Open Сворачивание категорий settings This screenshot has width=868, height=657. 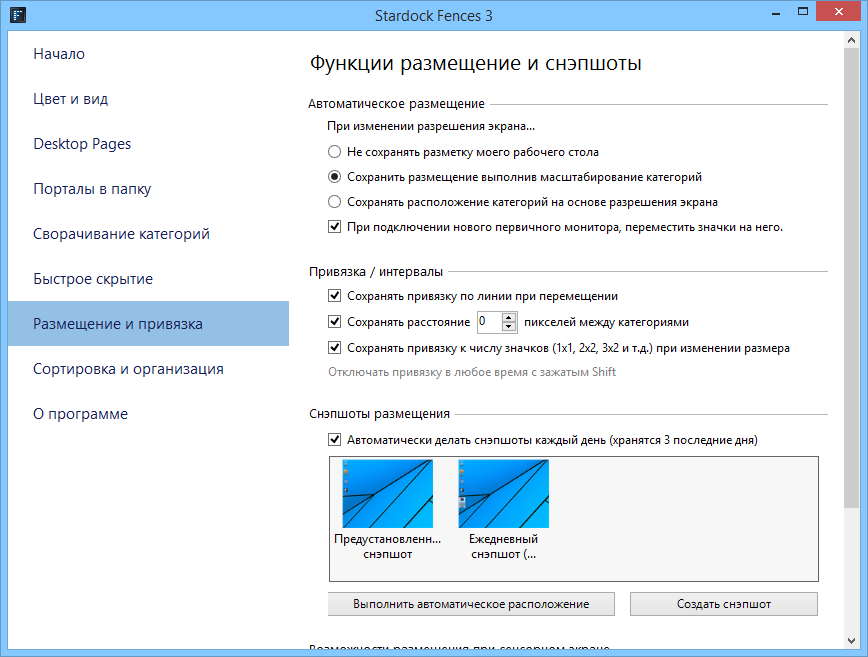point(121,234)
